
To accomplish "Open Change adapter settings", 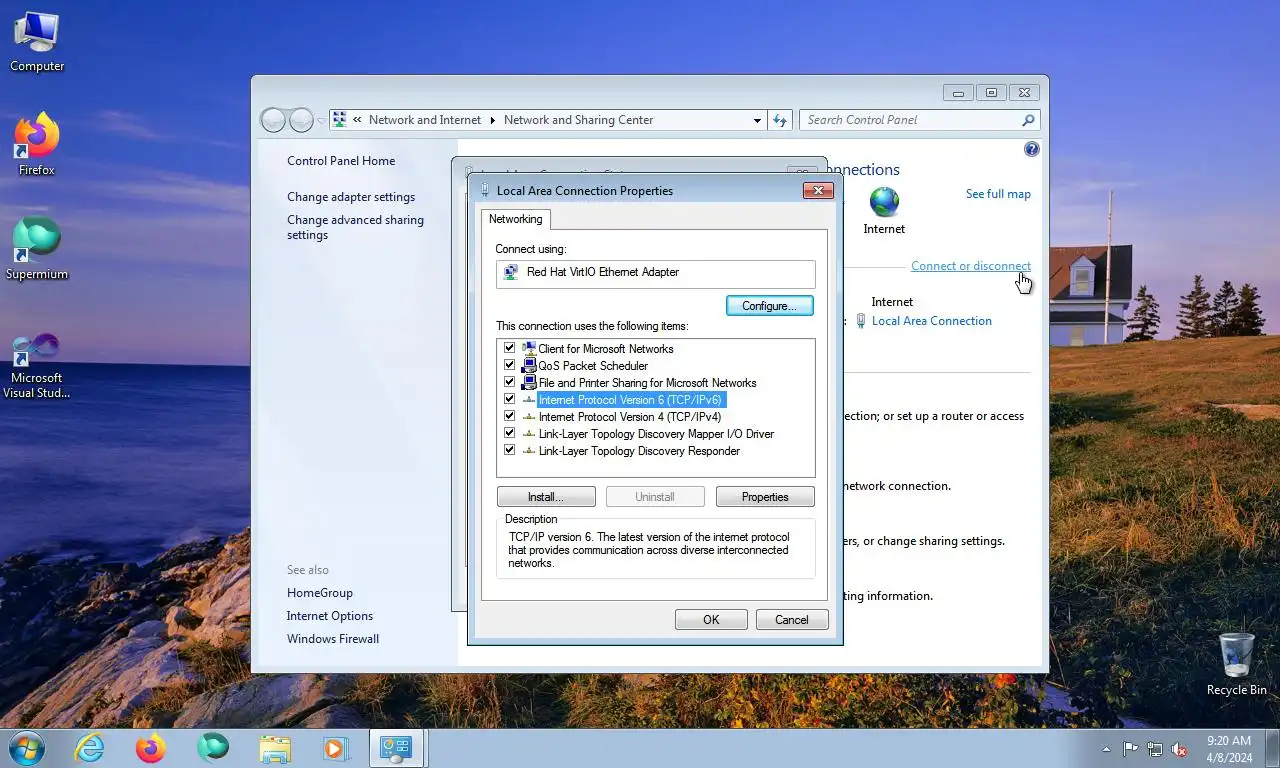I will tap(351, 197).
